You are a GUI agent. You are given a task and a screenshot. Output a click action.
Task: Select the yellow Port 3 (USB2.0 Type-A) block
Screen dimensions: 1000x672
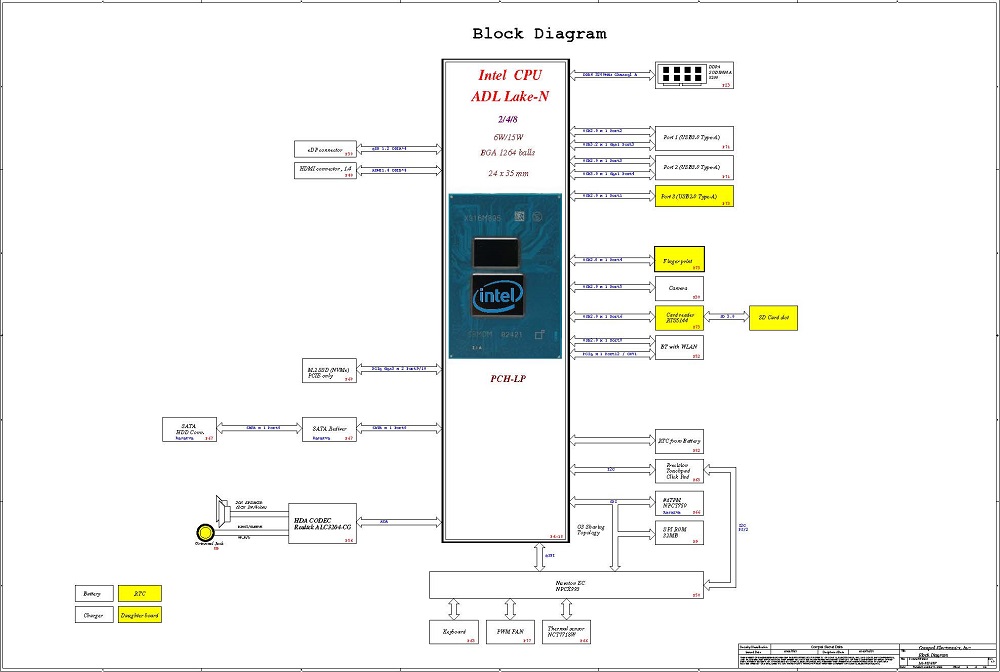(694, 196)
